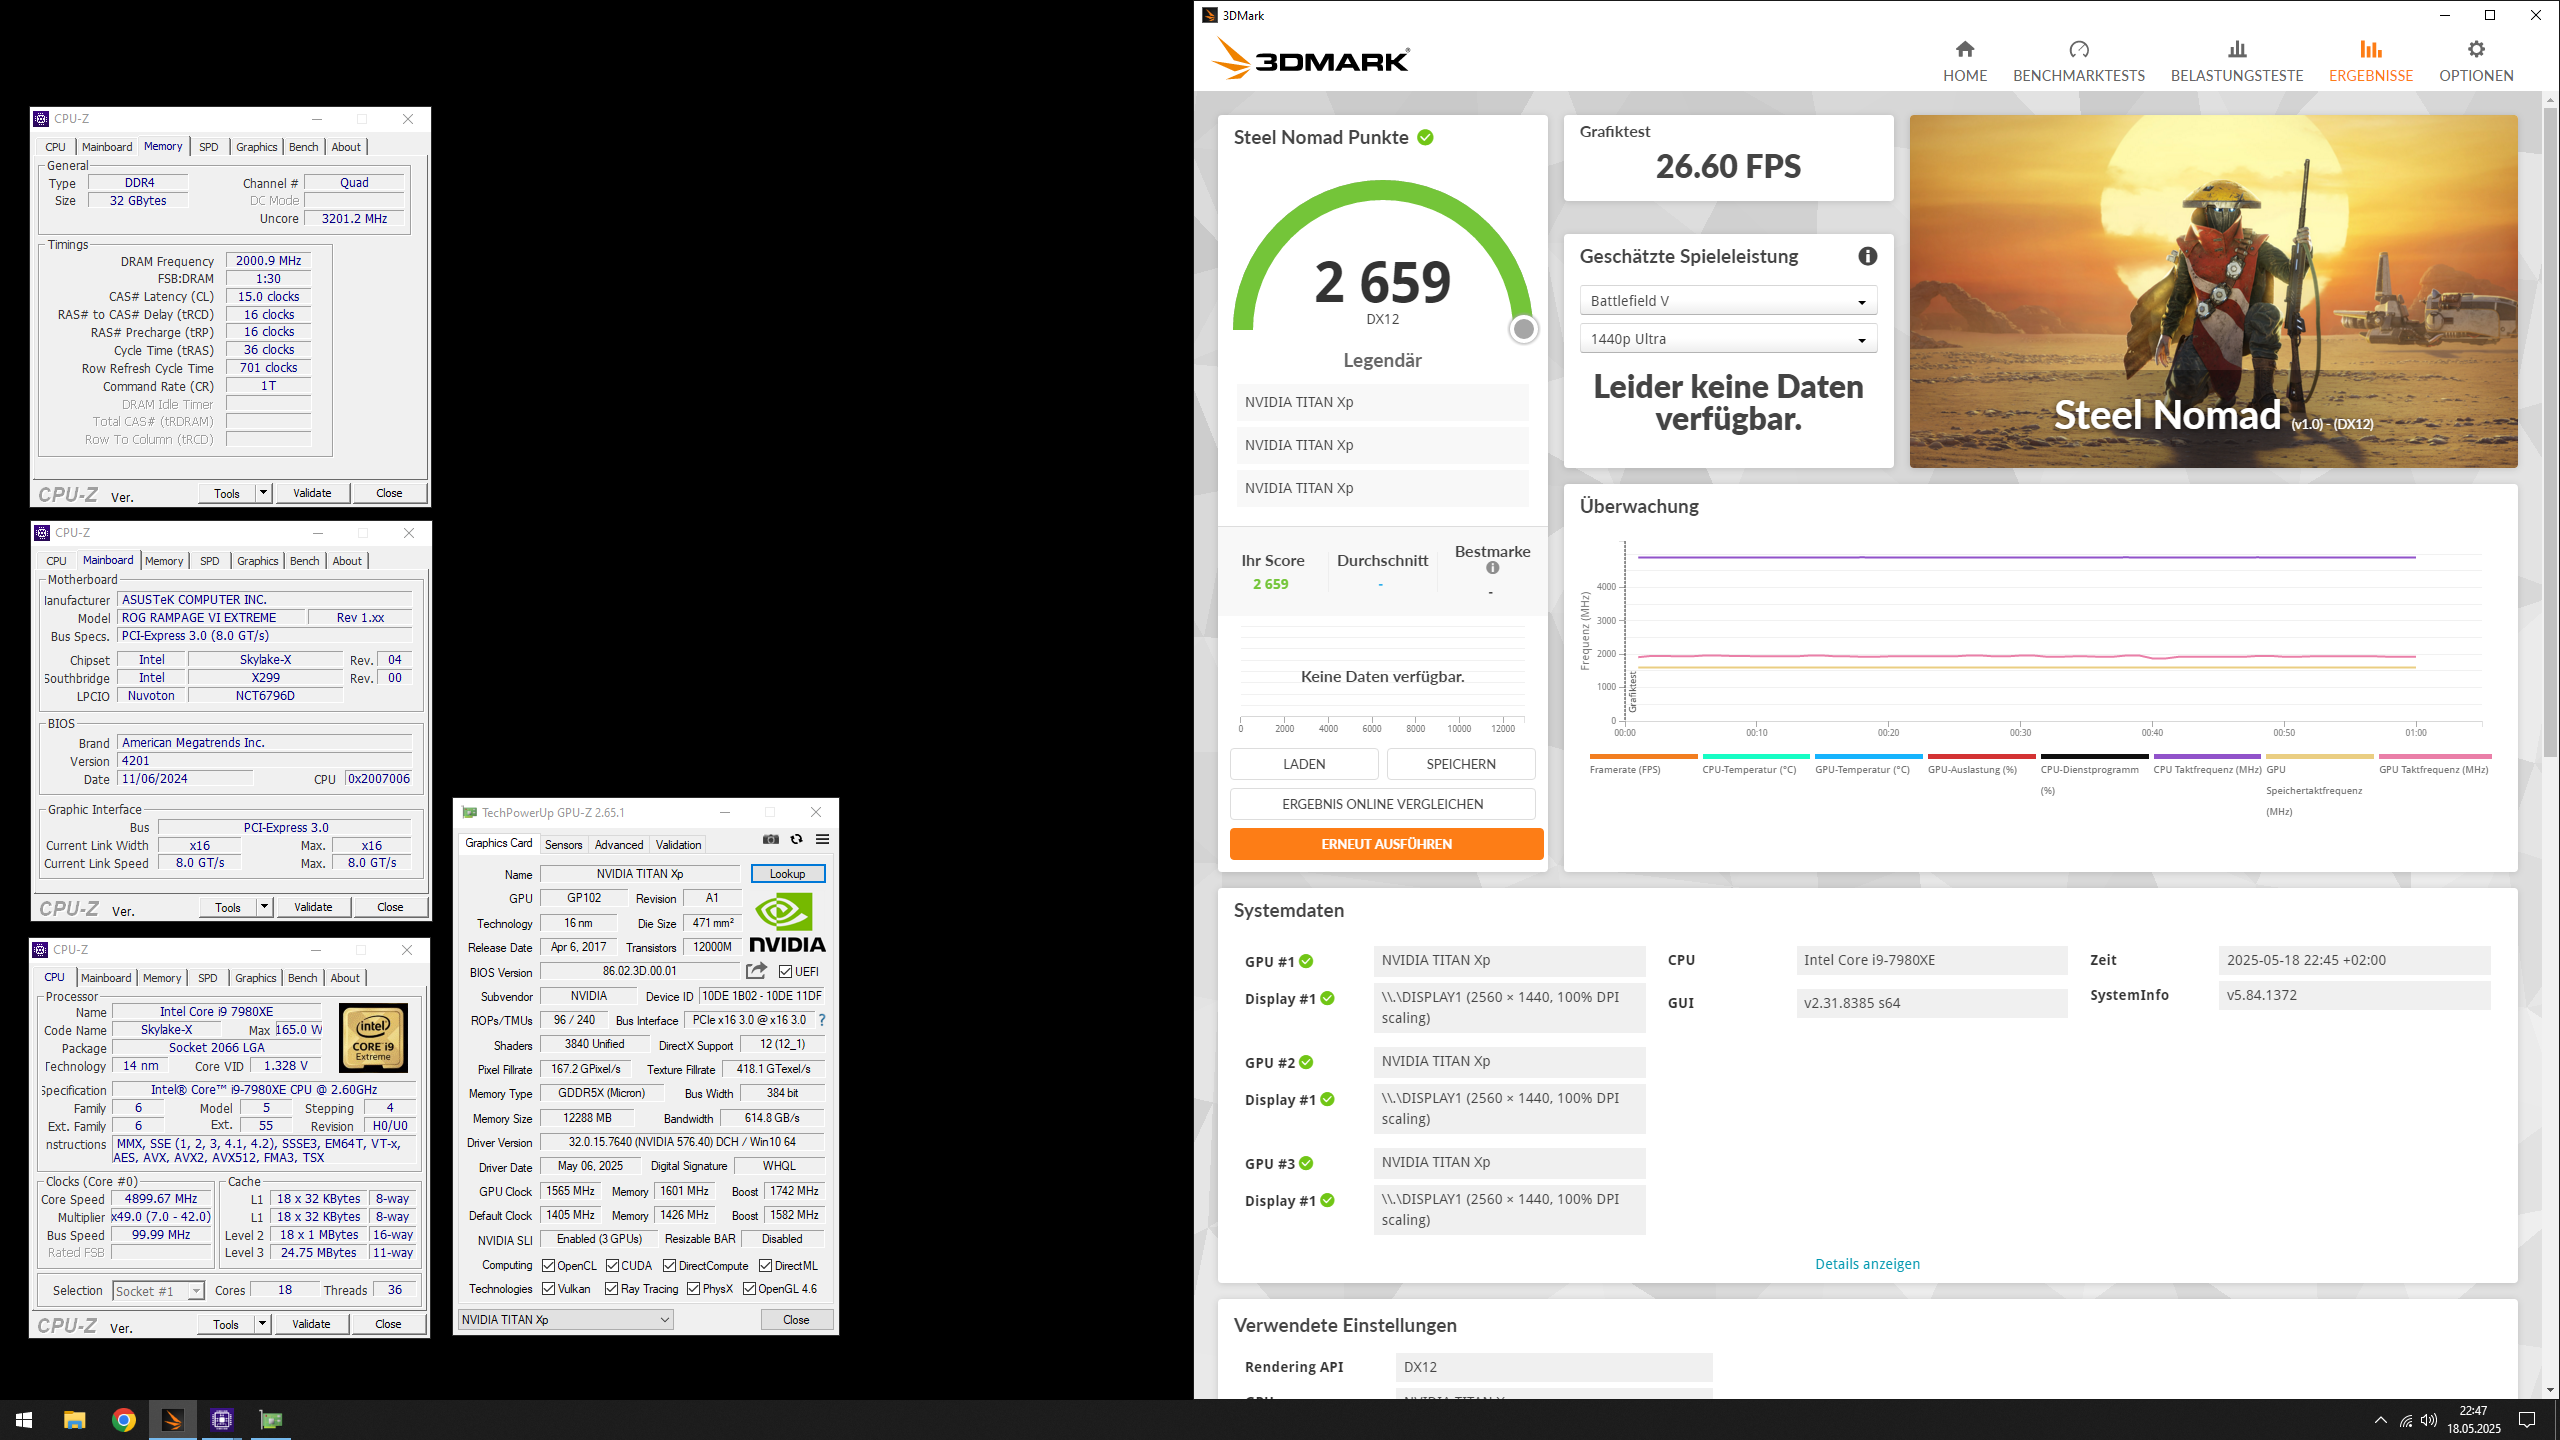This screenshot has height=1440, width=2560.
Task: Click GPU-Z screenshot camera icon
Action: click(x=770, y=839)
